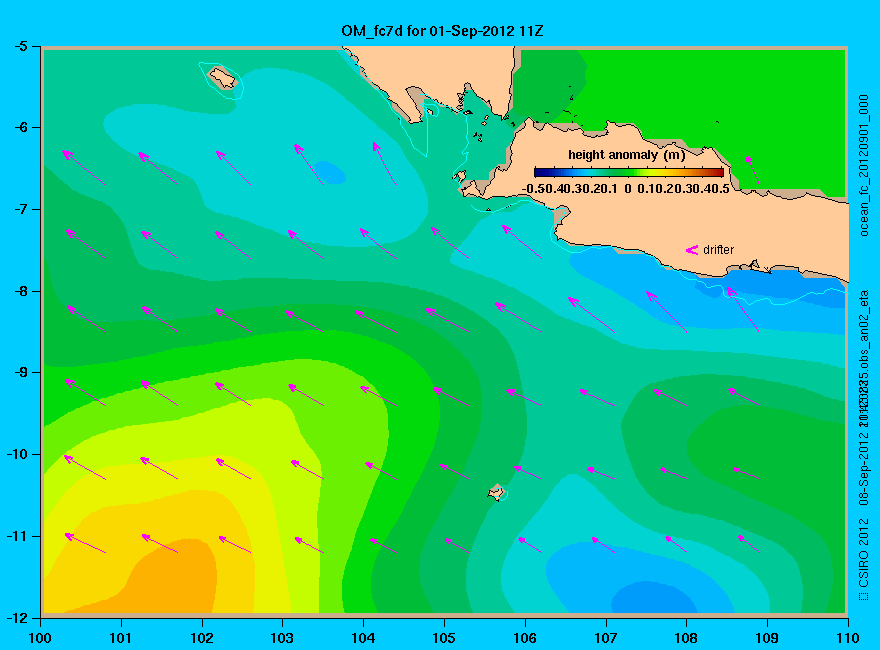Click the y-axis tick label -9

point(20,373)
